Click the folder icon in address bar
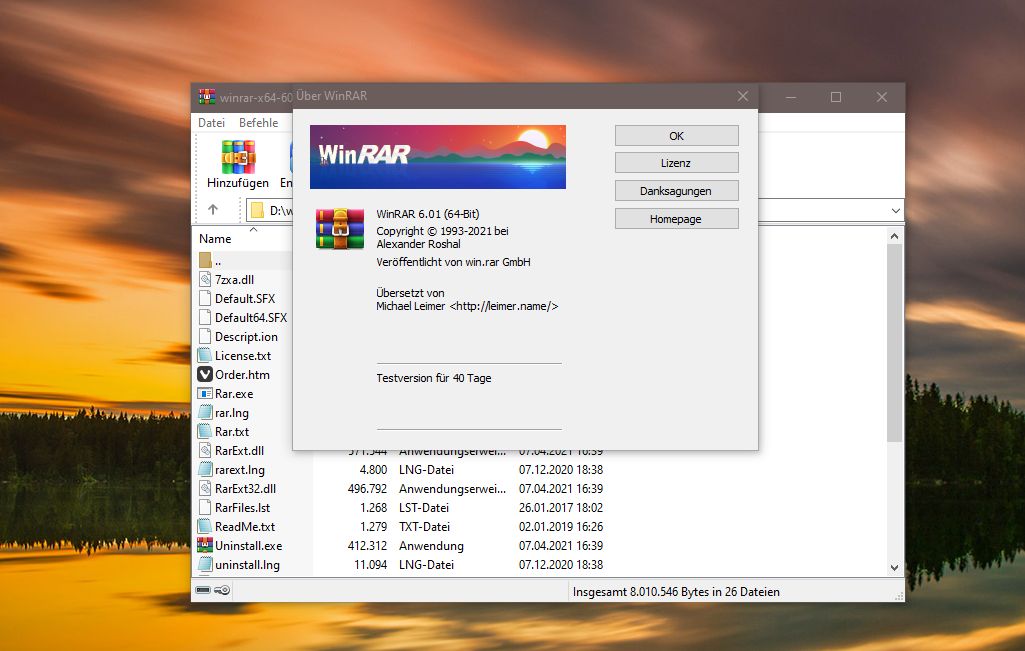This screenshot has height=651, width=1025. pyautogui.click(x=258, y=210)
